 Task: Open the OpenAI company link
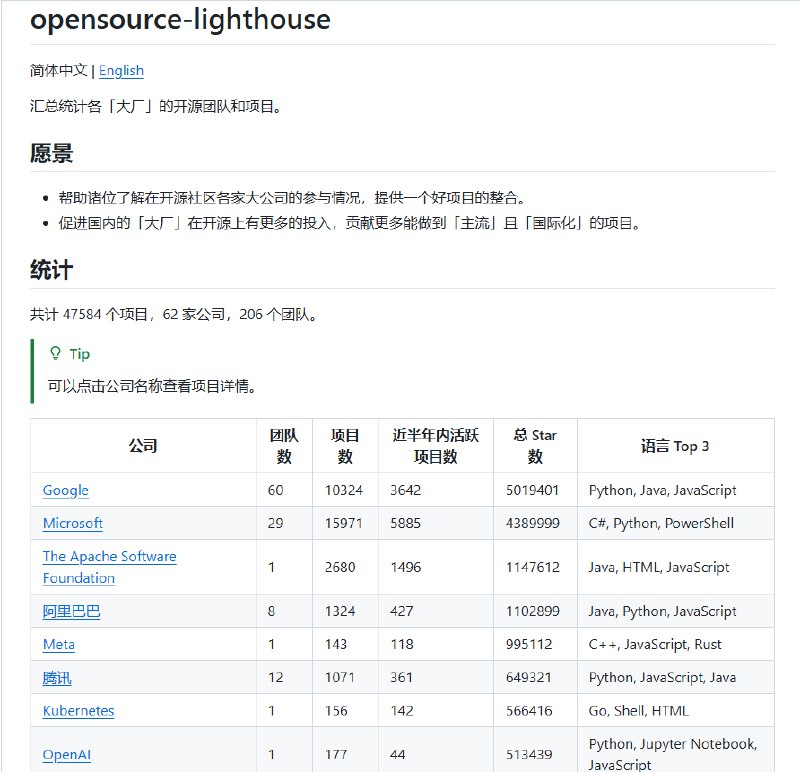66,753
